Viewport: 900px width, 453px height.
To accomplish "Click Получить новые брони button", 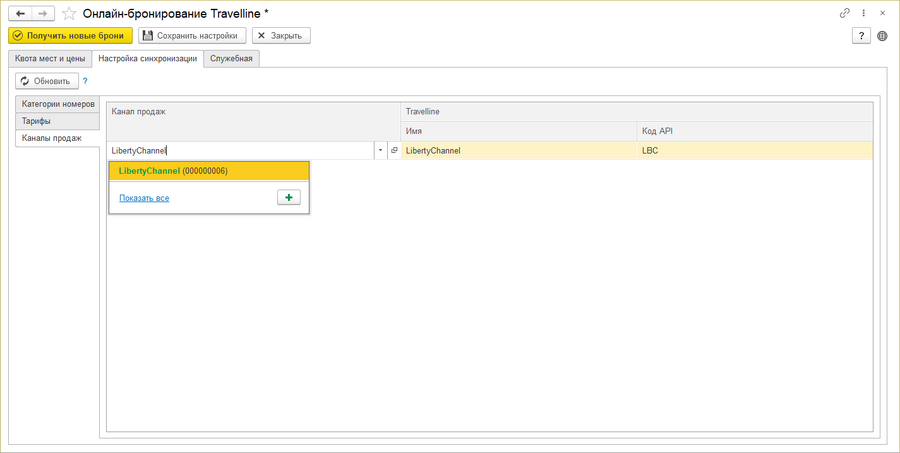I will (x=70, y=36).
